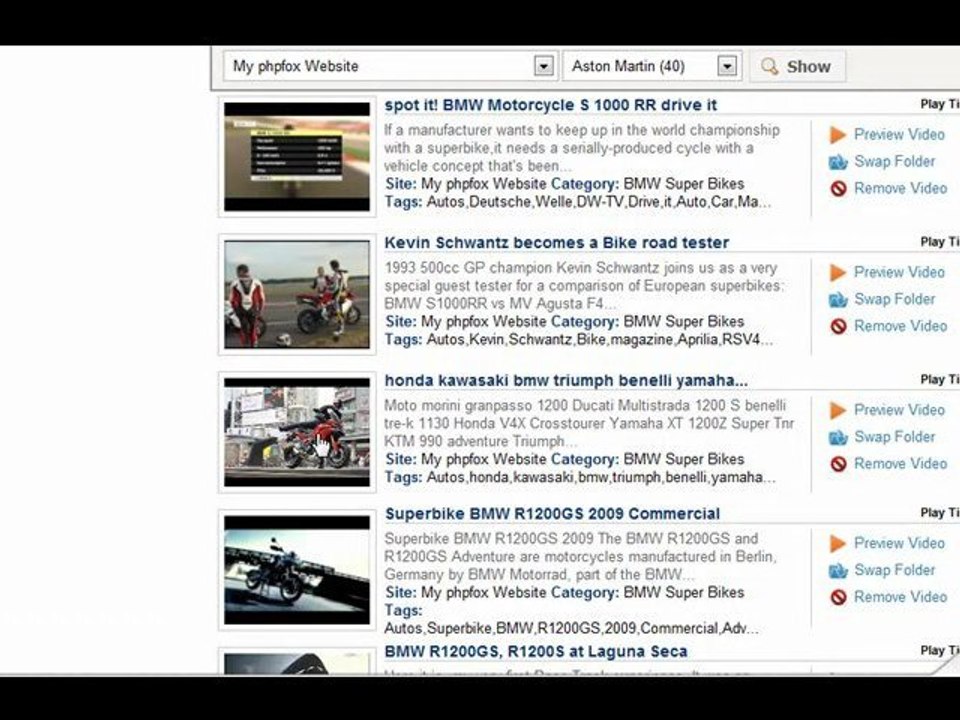Open the honda kawasaki bmw triumph benelli yamaha title
The height and width of the screenshot is (720, 960).
pyautogui.click(x=566, y=381)
